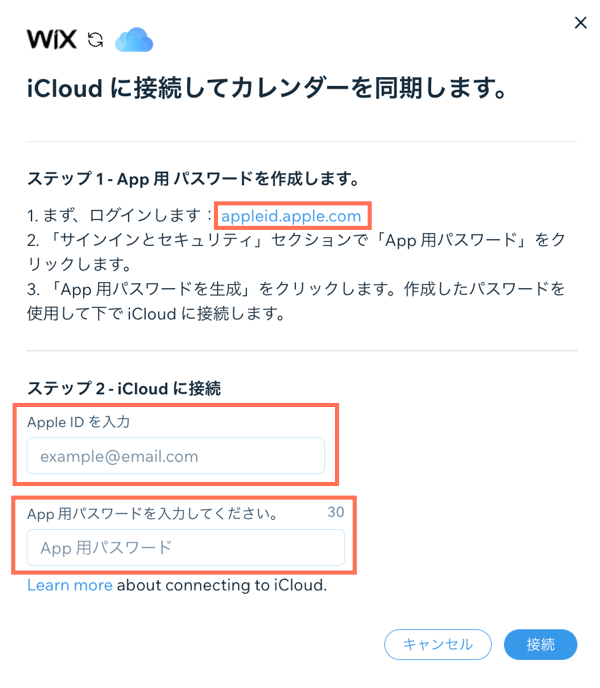Image resolution: width=600 pixels, height=688 pixels.
Task: Click the iCloud calendar sync heading
Action: point(265,90)
